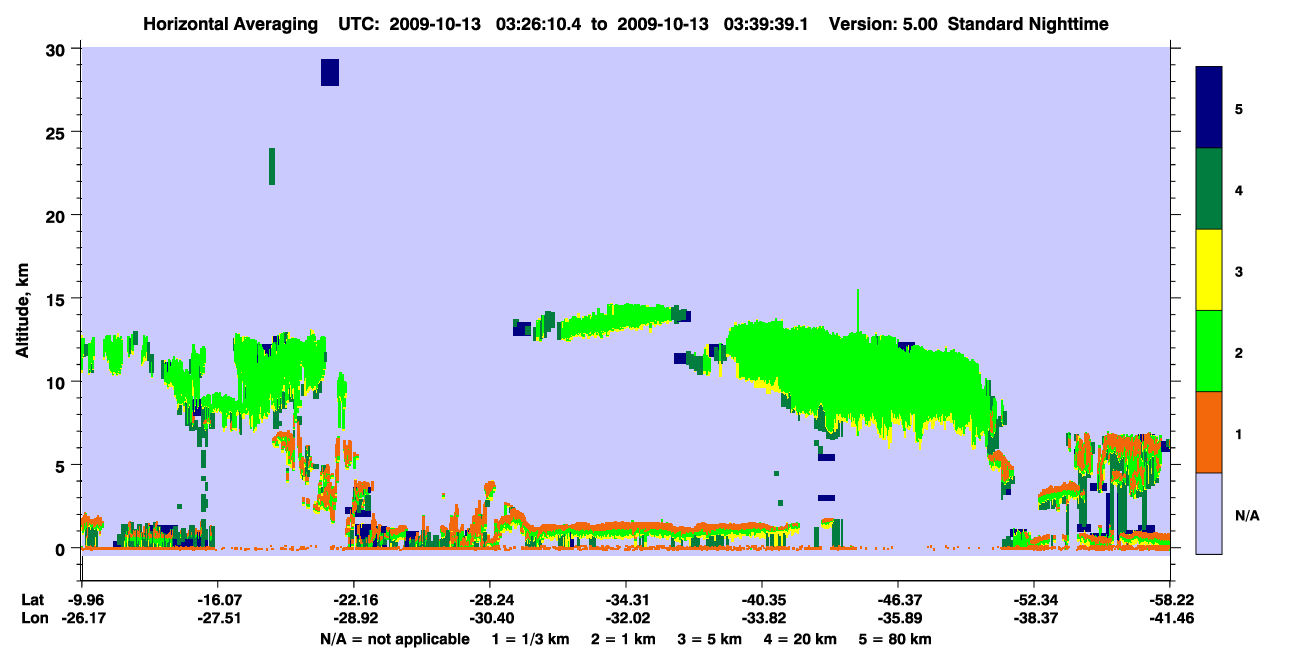The height and width of the screenshot is (667, 1300).
Task: Click the longitude value '-38.37'
Action: [x=1034, y=619]
